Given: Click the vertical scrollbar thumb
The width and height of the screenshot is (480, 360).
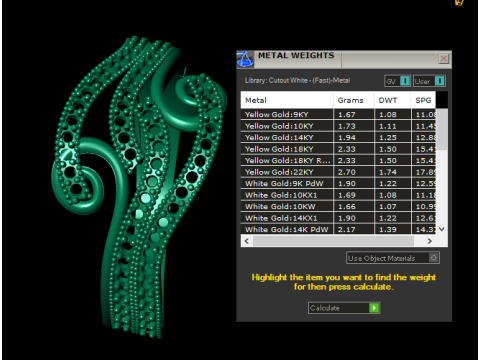Looking at the screenshot, I should [x=442, y=129].
